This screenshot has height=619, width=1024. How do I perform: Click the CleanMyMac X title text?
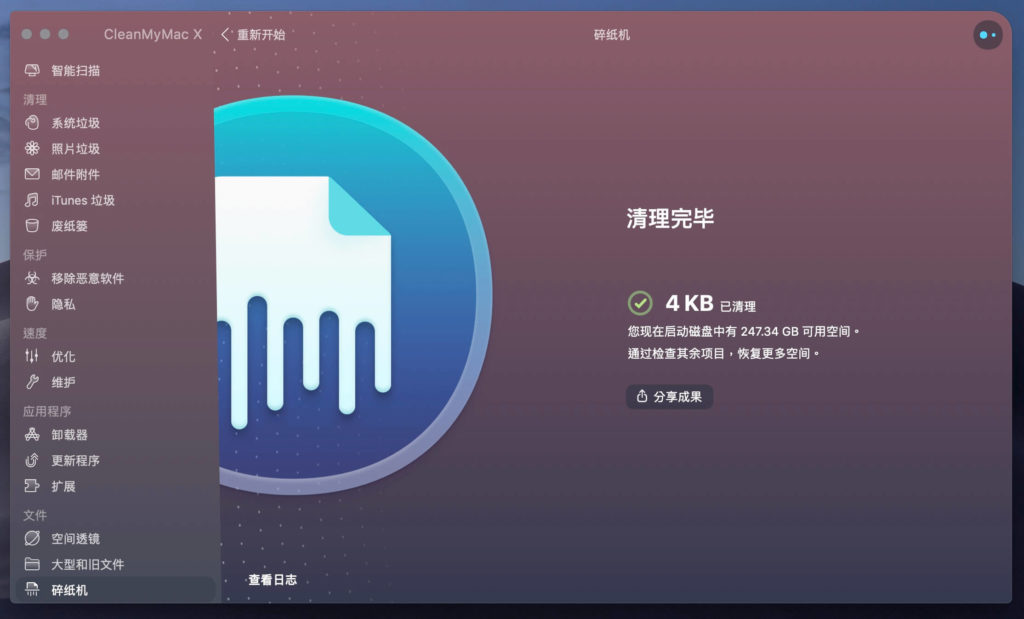(x=153, y=35)
